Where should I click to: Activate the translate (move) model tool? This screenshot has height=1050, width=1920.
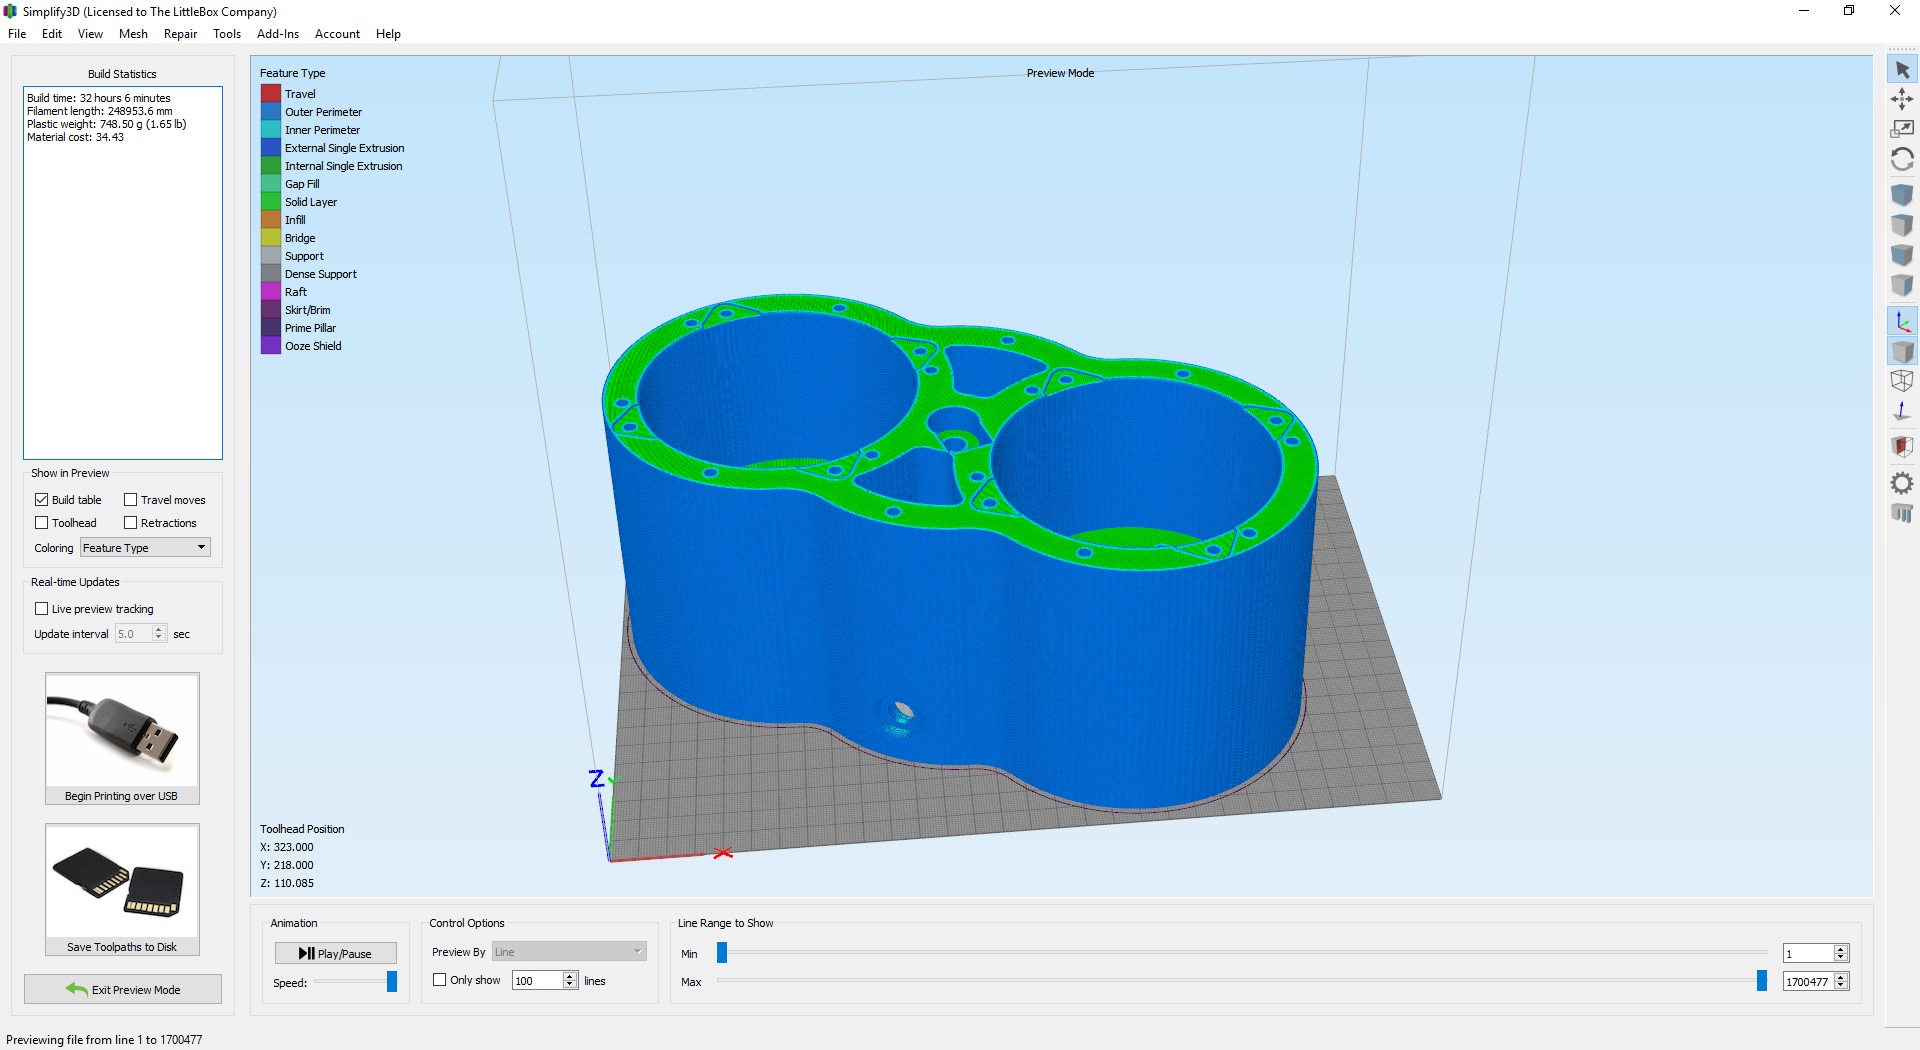click(x=1902, y=99)
